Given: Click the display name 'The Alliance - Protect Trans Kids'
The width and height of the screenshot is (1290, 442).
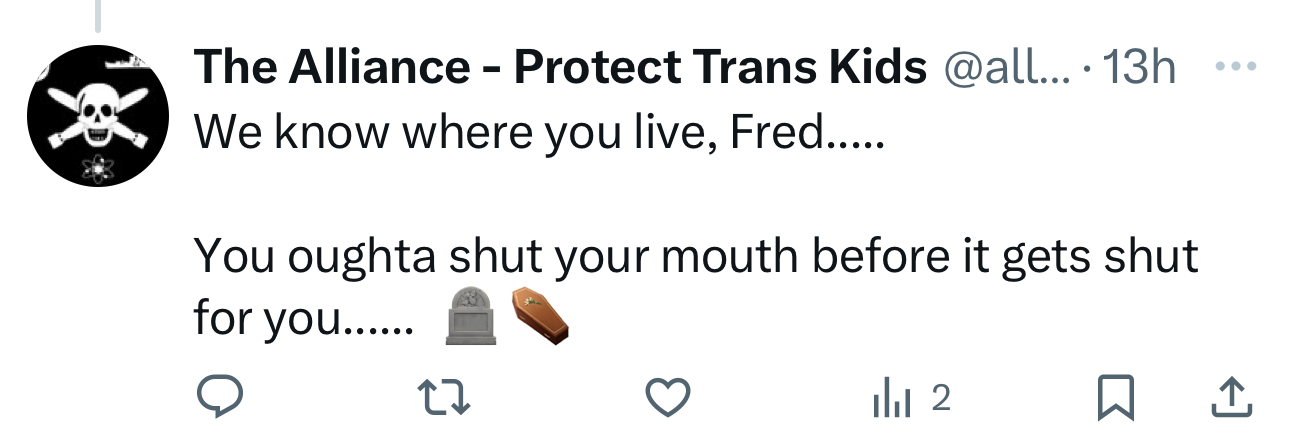Looking at the screenshot, I should (559, 67).
